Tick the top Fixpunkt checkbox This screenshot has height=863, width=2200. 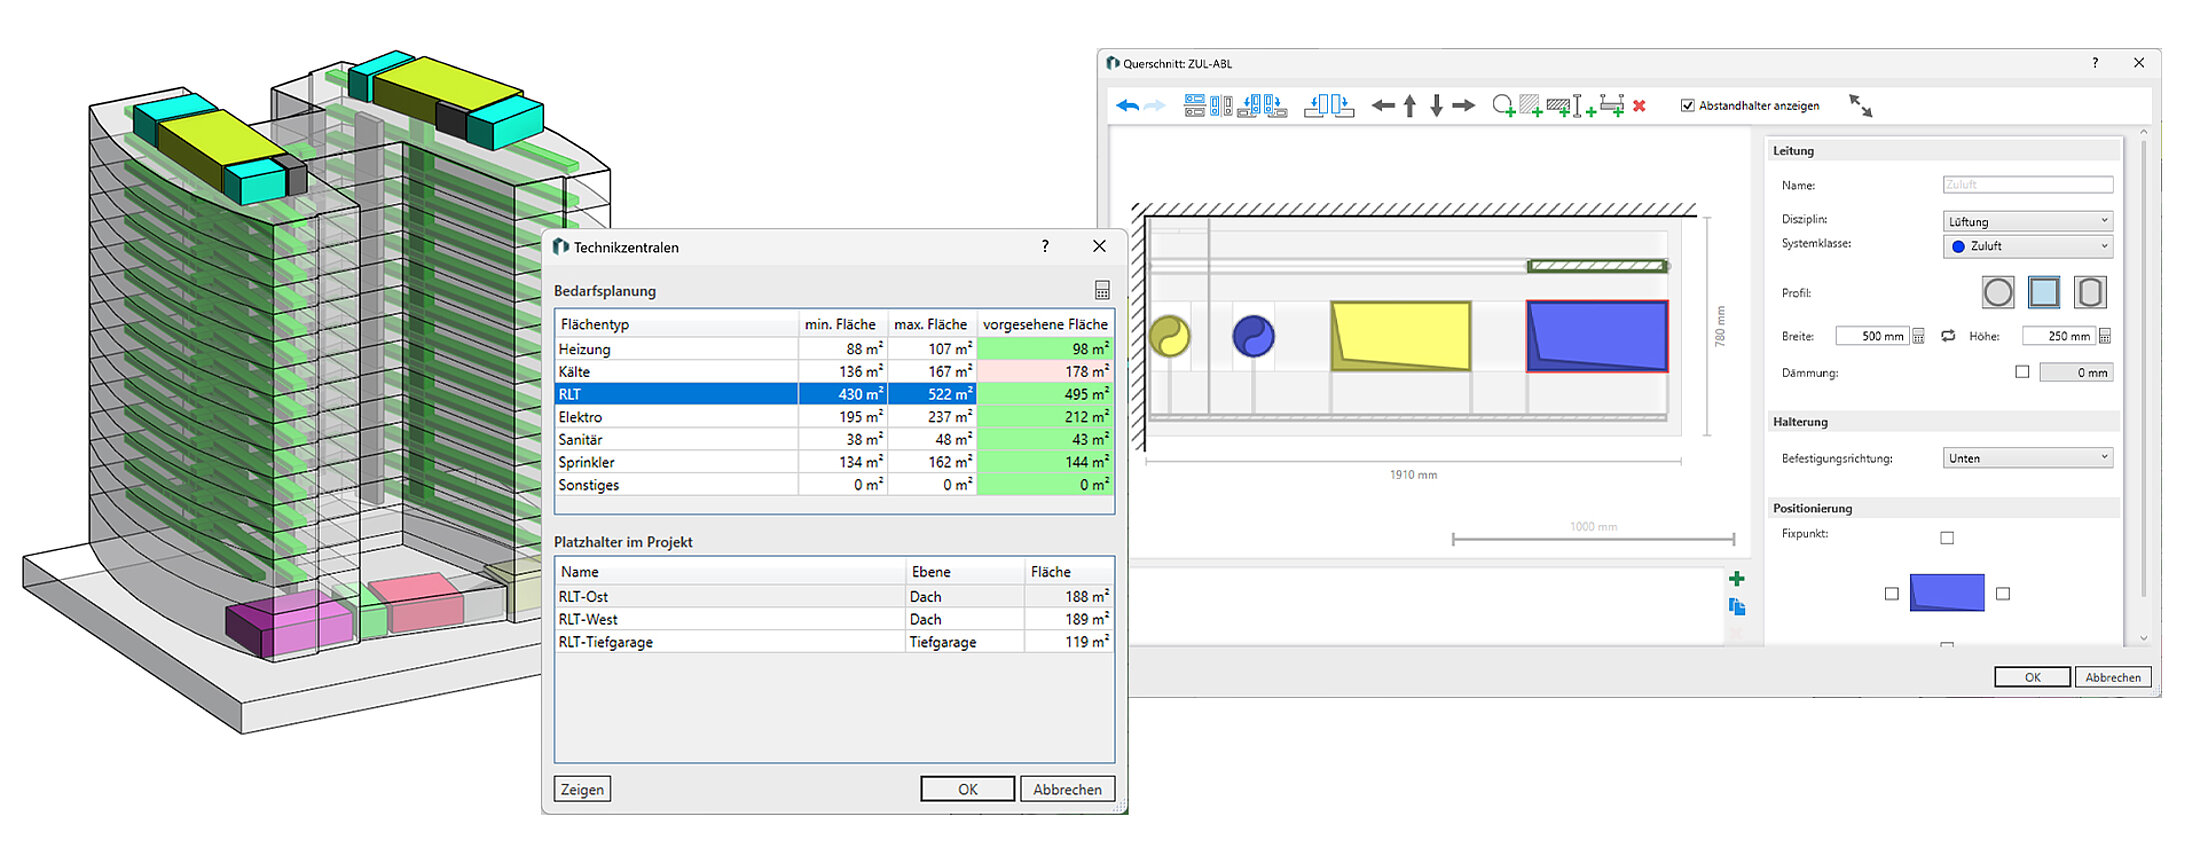(1947, 538)
